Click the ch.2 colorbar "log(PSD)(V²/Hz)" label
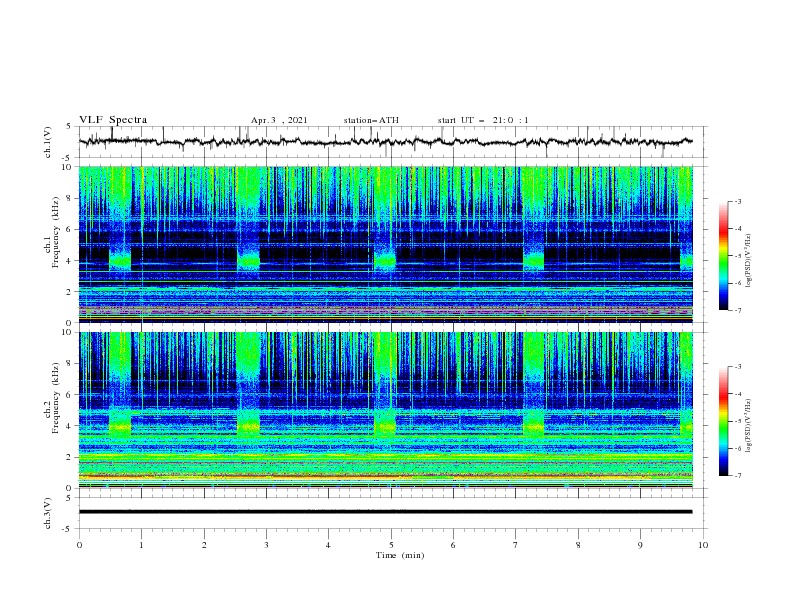 coord(749,425)
